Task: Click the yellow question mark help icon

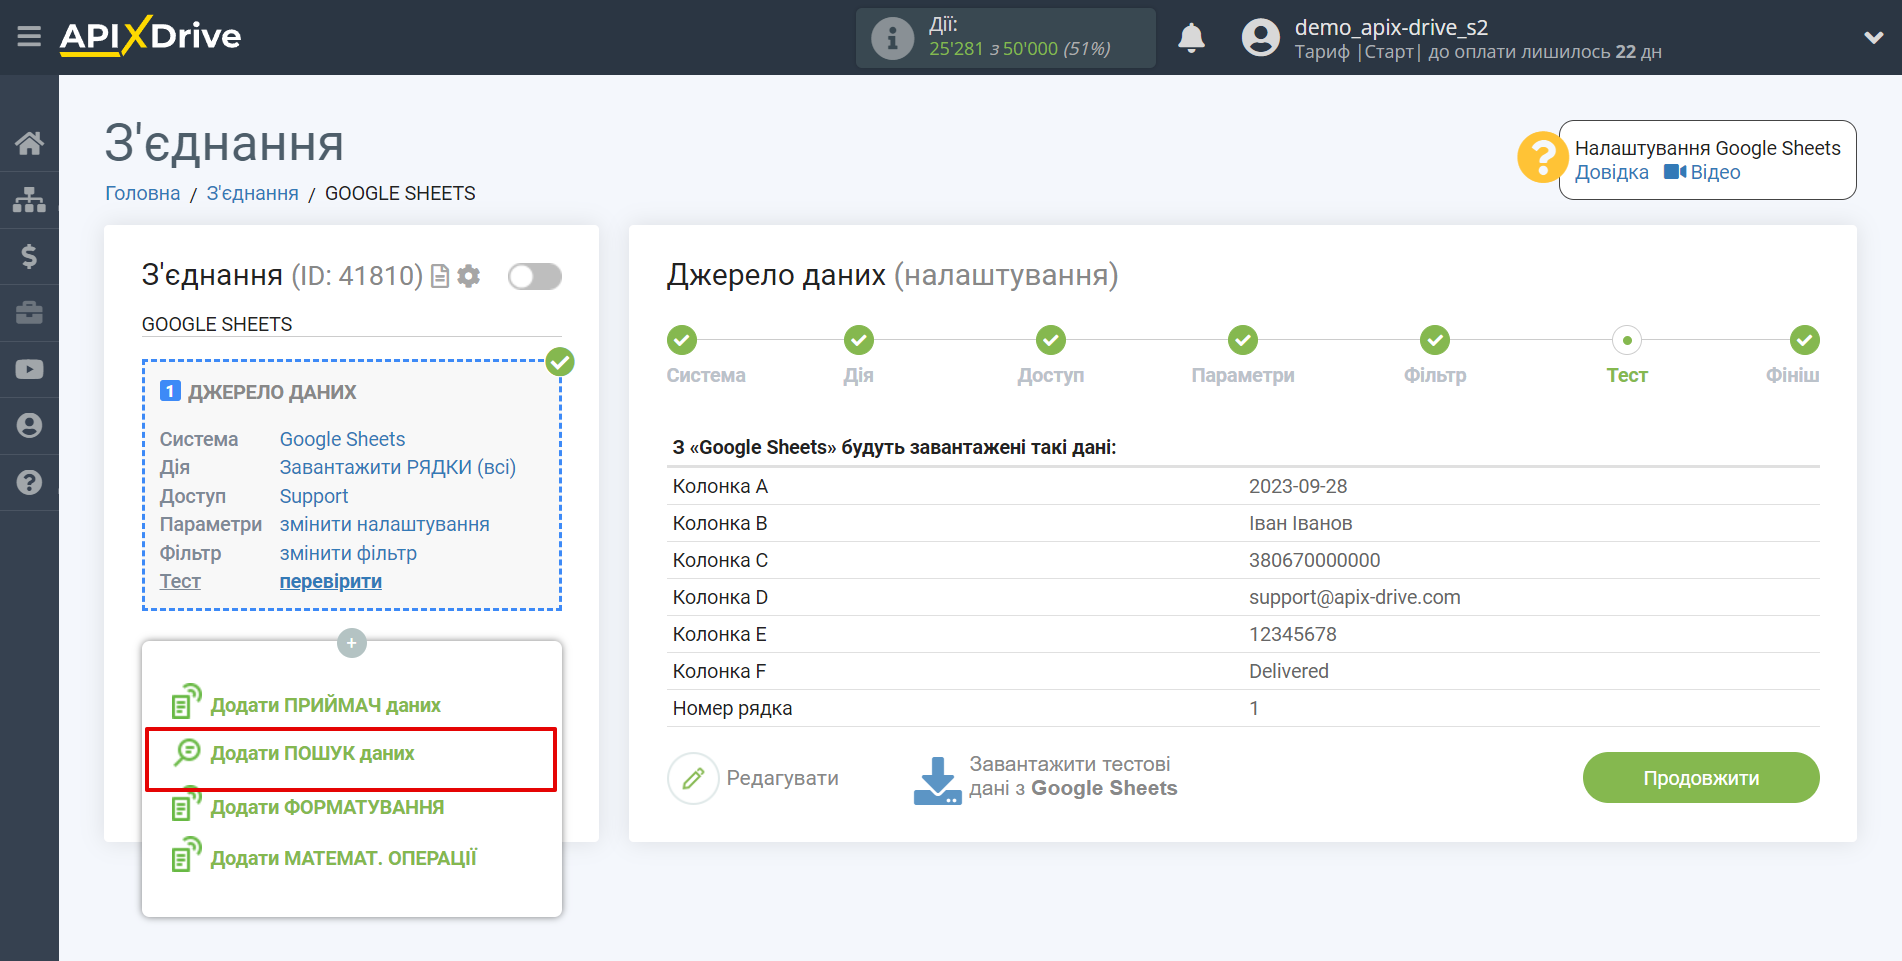Action: [1543, 158]
